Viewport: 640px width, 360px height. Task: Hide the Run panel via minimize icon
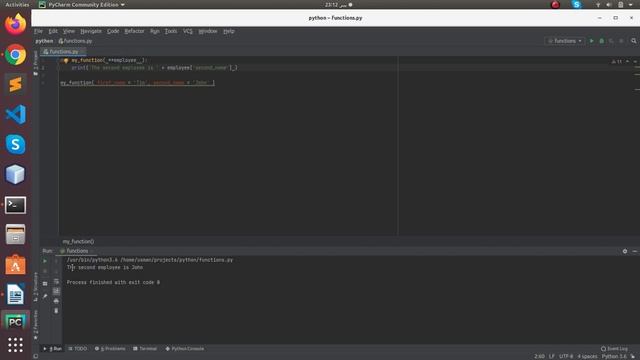click(635, 251)
